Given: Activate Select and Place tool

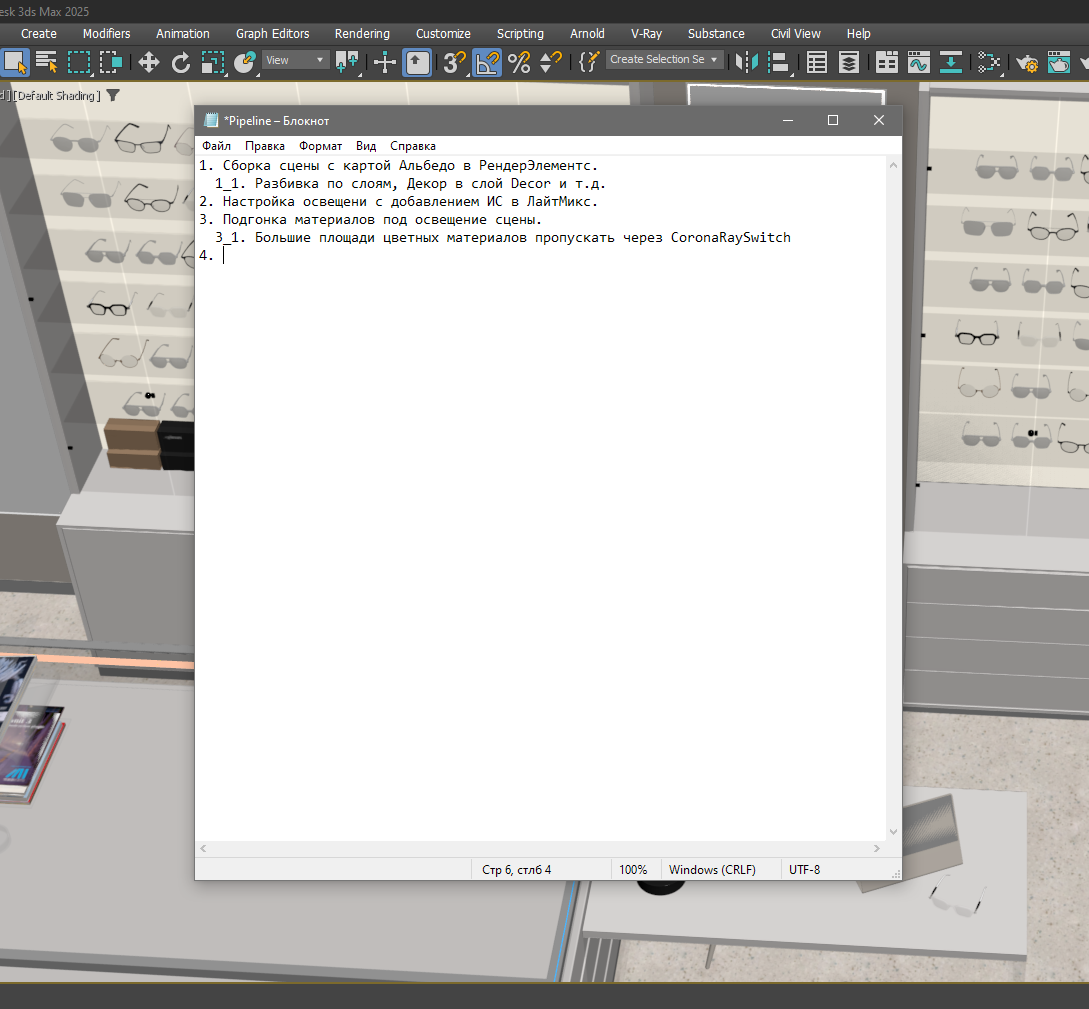Looking at the screenshot, I should pos(244,62).
